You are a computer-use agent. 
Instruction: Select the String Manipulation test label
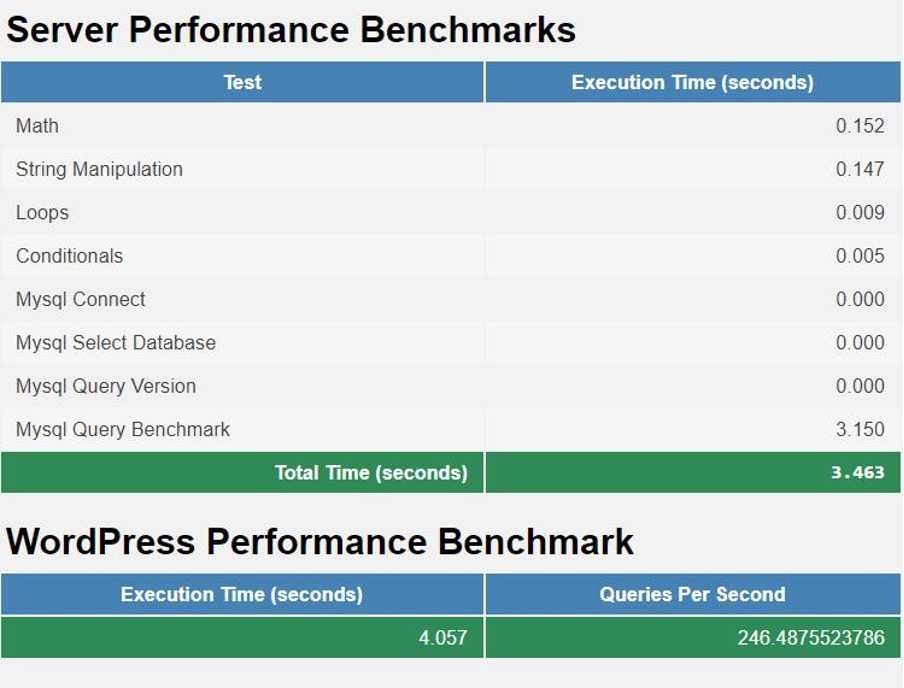click(x=99, y=169)
